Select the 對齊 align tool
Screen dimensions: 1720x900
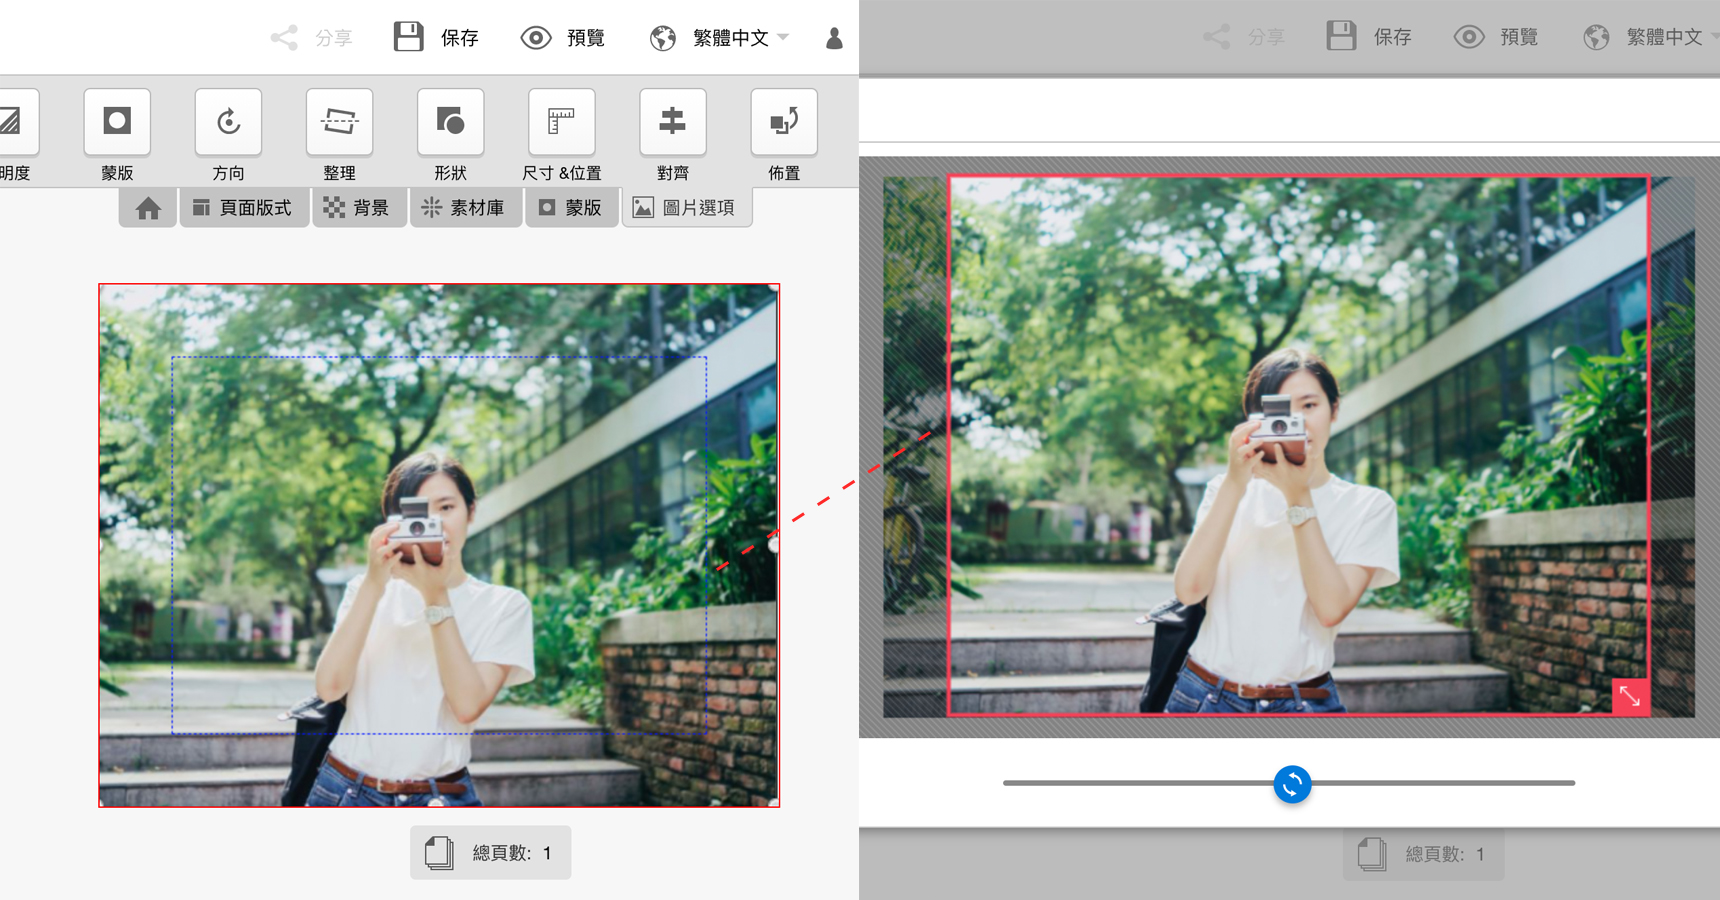coord(672,122)
